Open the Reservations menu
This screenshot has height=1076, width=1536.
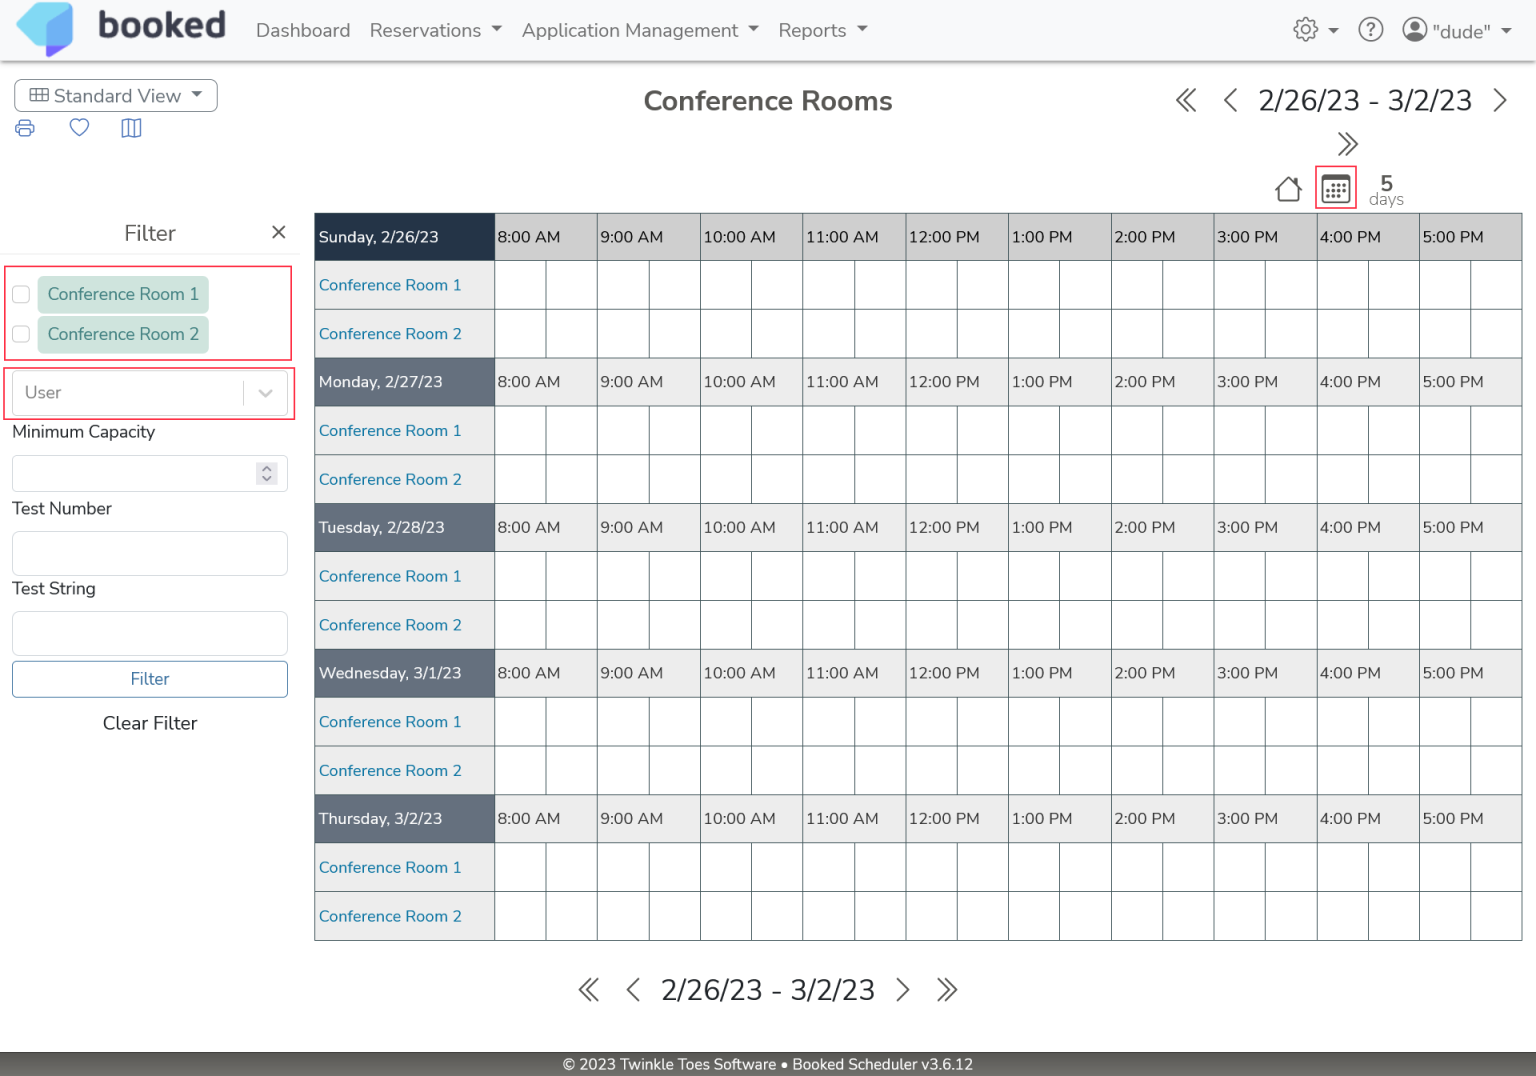pyautogui.click(x=435, y=30)
